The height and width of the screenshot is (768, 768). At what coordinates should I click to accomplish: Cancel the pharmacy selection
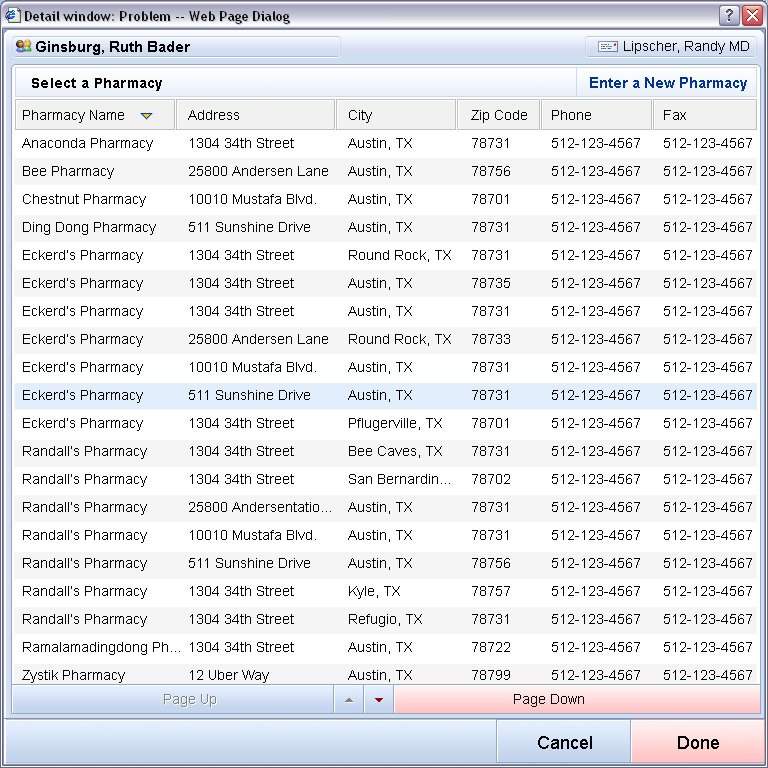point(564,743)
